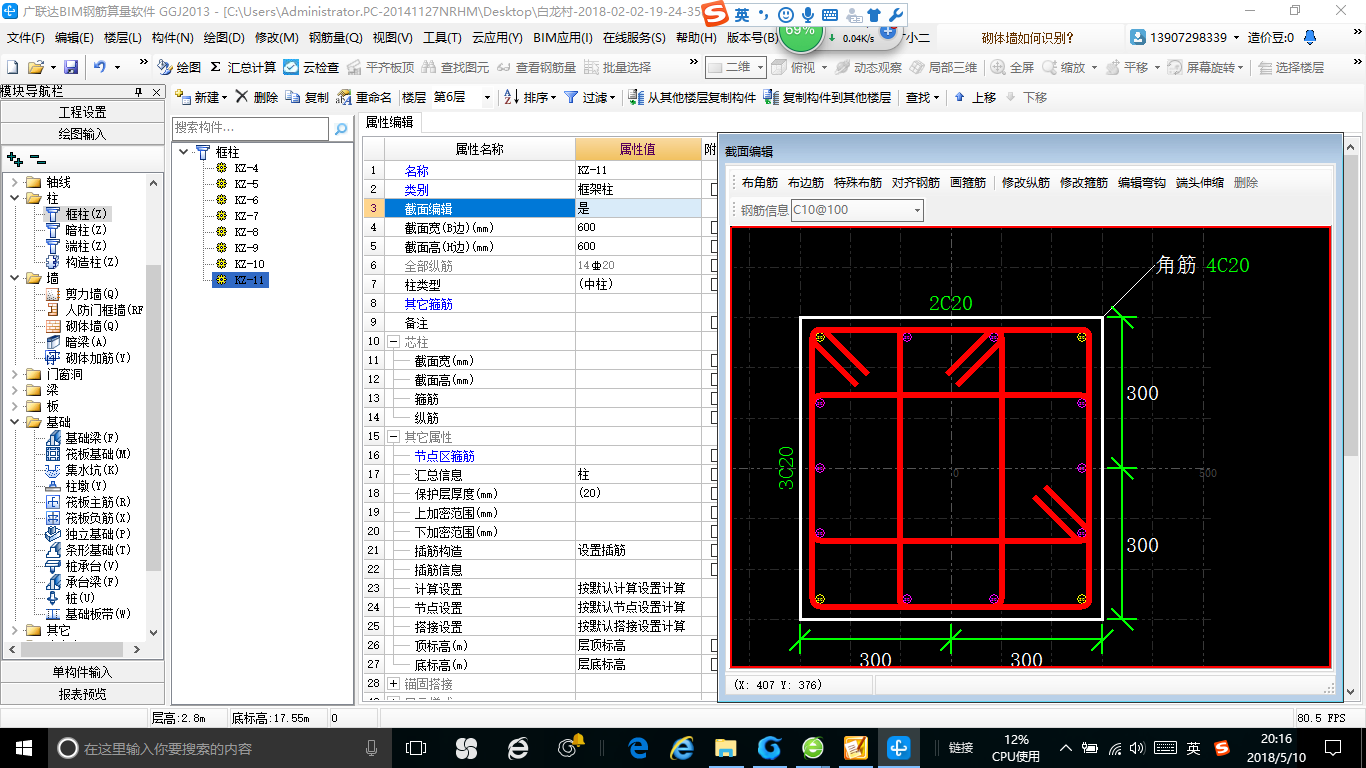Open 报表预览 section

click(x=82, y=693)
